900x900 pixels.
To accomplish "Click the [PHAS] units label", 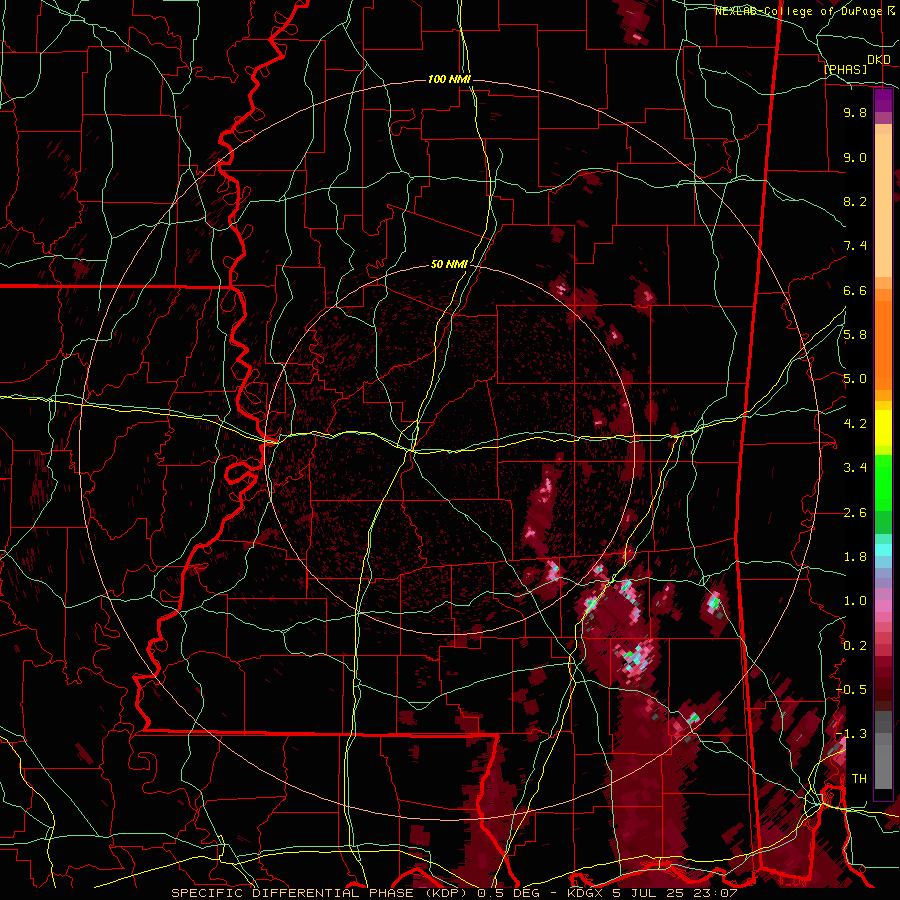I will (x=845, y=69).
